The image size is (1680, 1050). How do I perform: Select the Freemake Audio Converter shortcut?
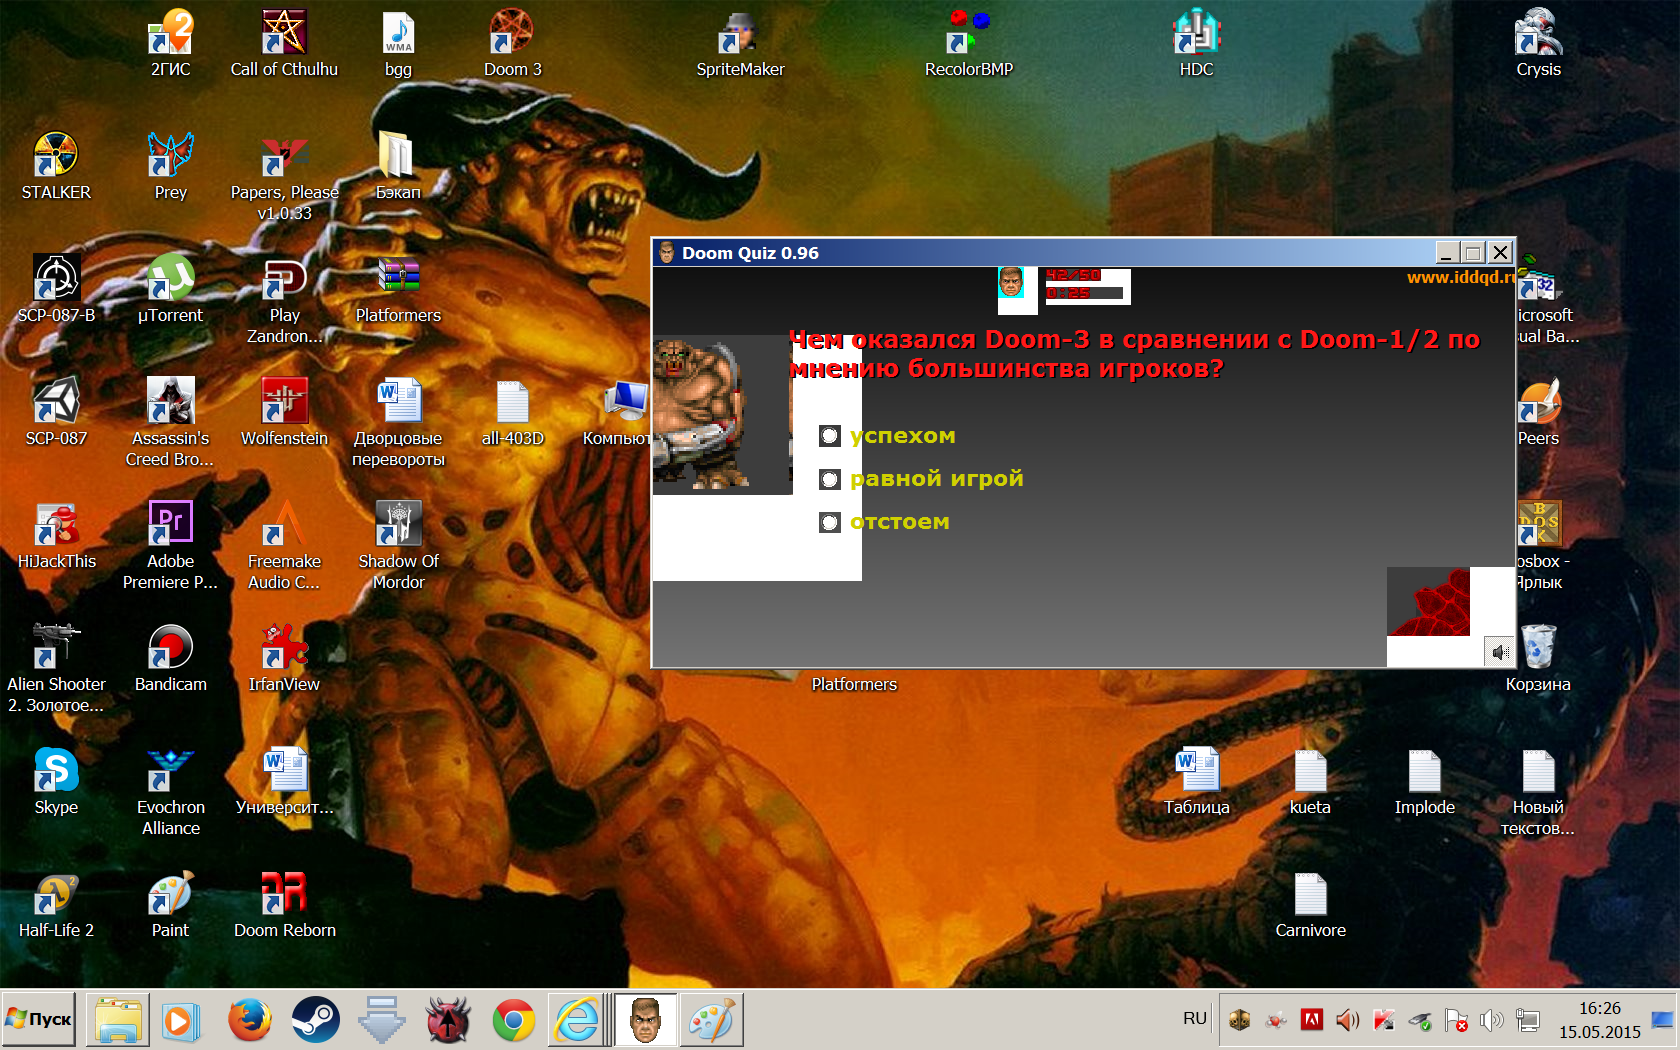[x=284, y=546]
